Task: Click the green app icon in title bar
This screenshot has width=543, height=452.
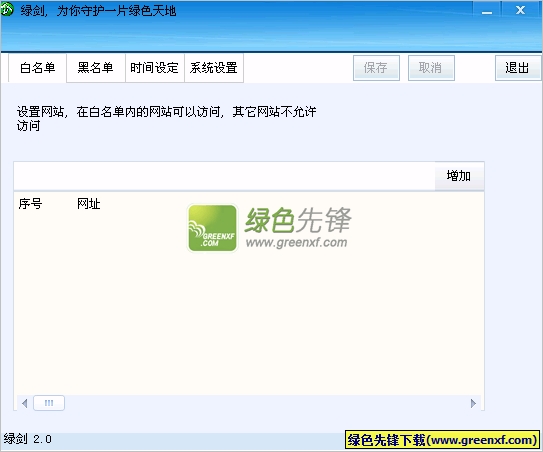Action: point(6,9)
